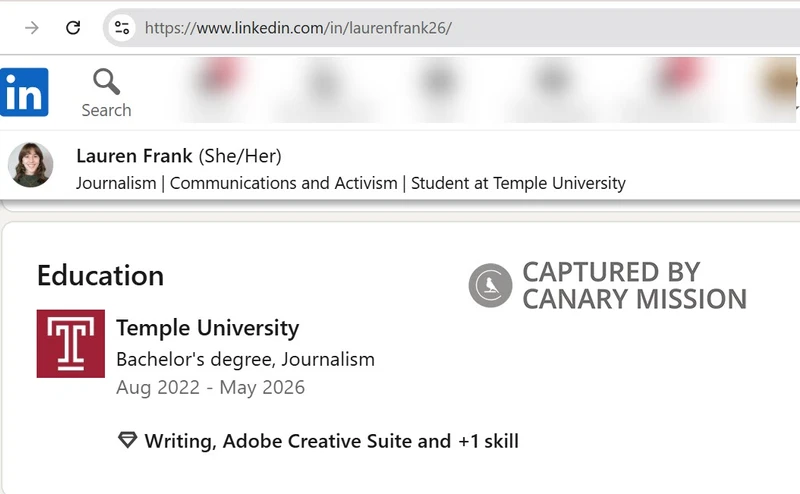
Task: Click the Education section heading
Action: coord(100,276)
